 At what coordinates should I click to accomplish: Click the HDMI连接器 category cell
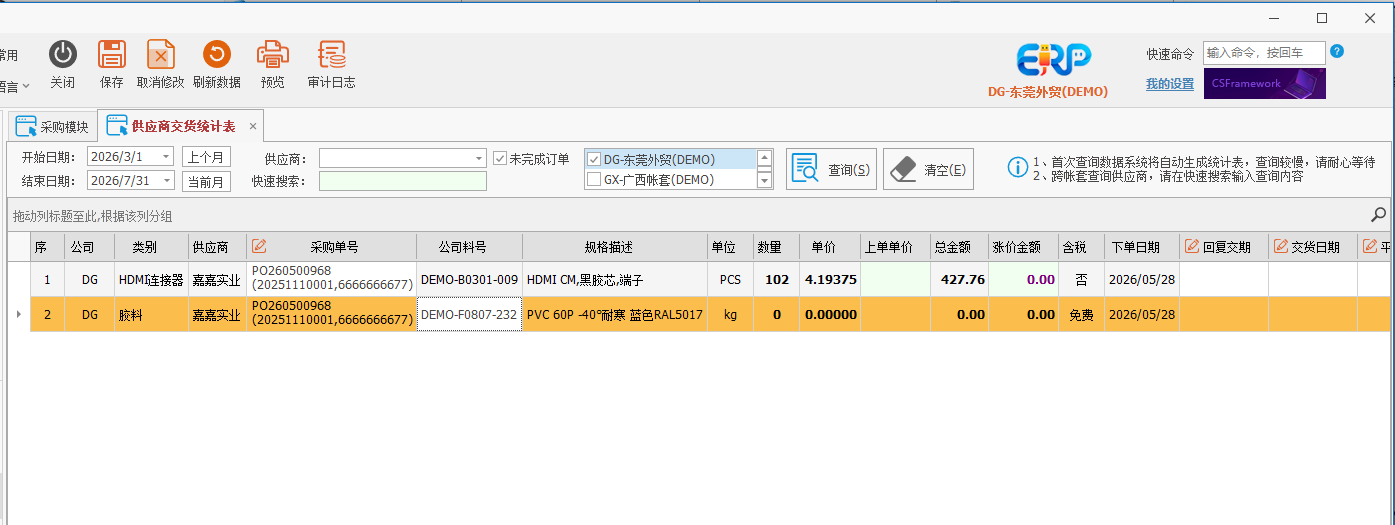(151, 280)
